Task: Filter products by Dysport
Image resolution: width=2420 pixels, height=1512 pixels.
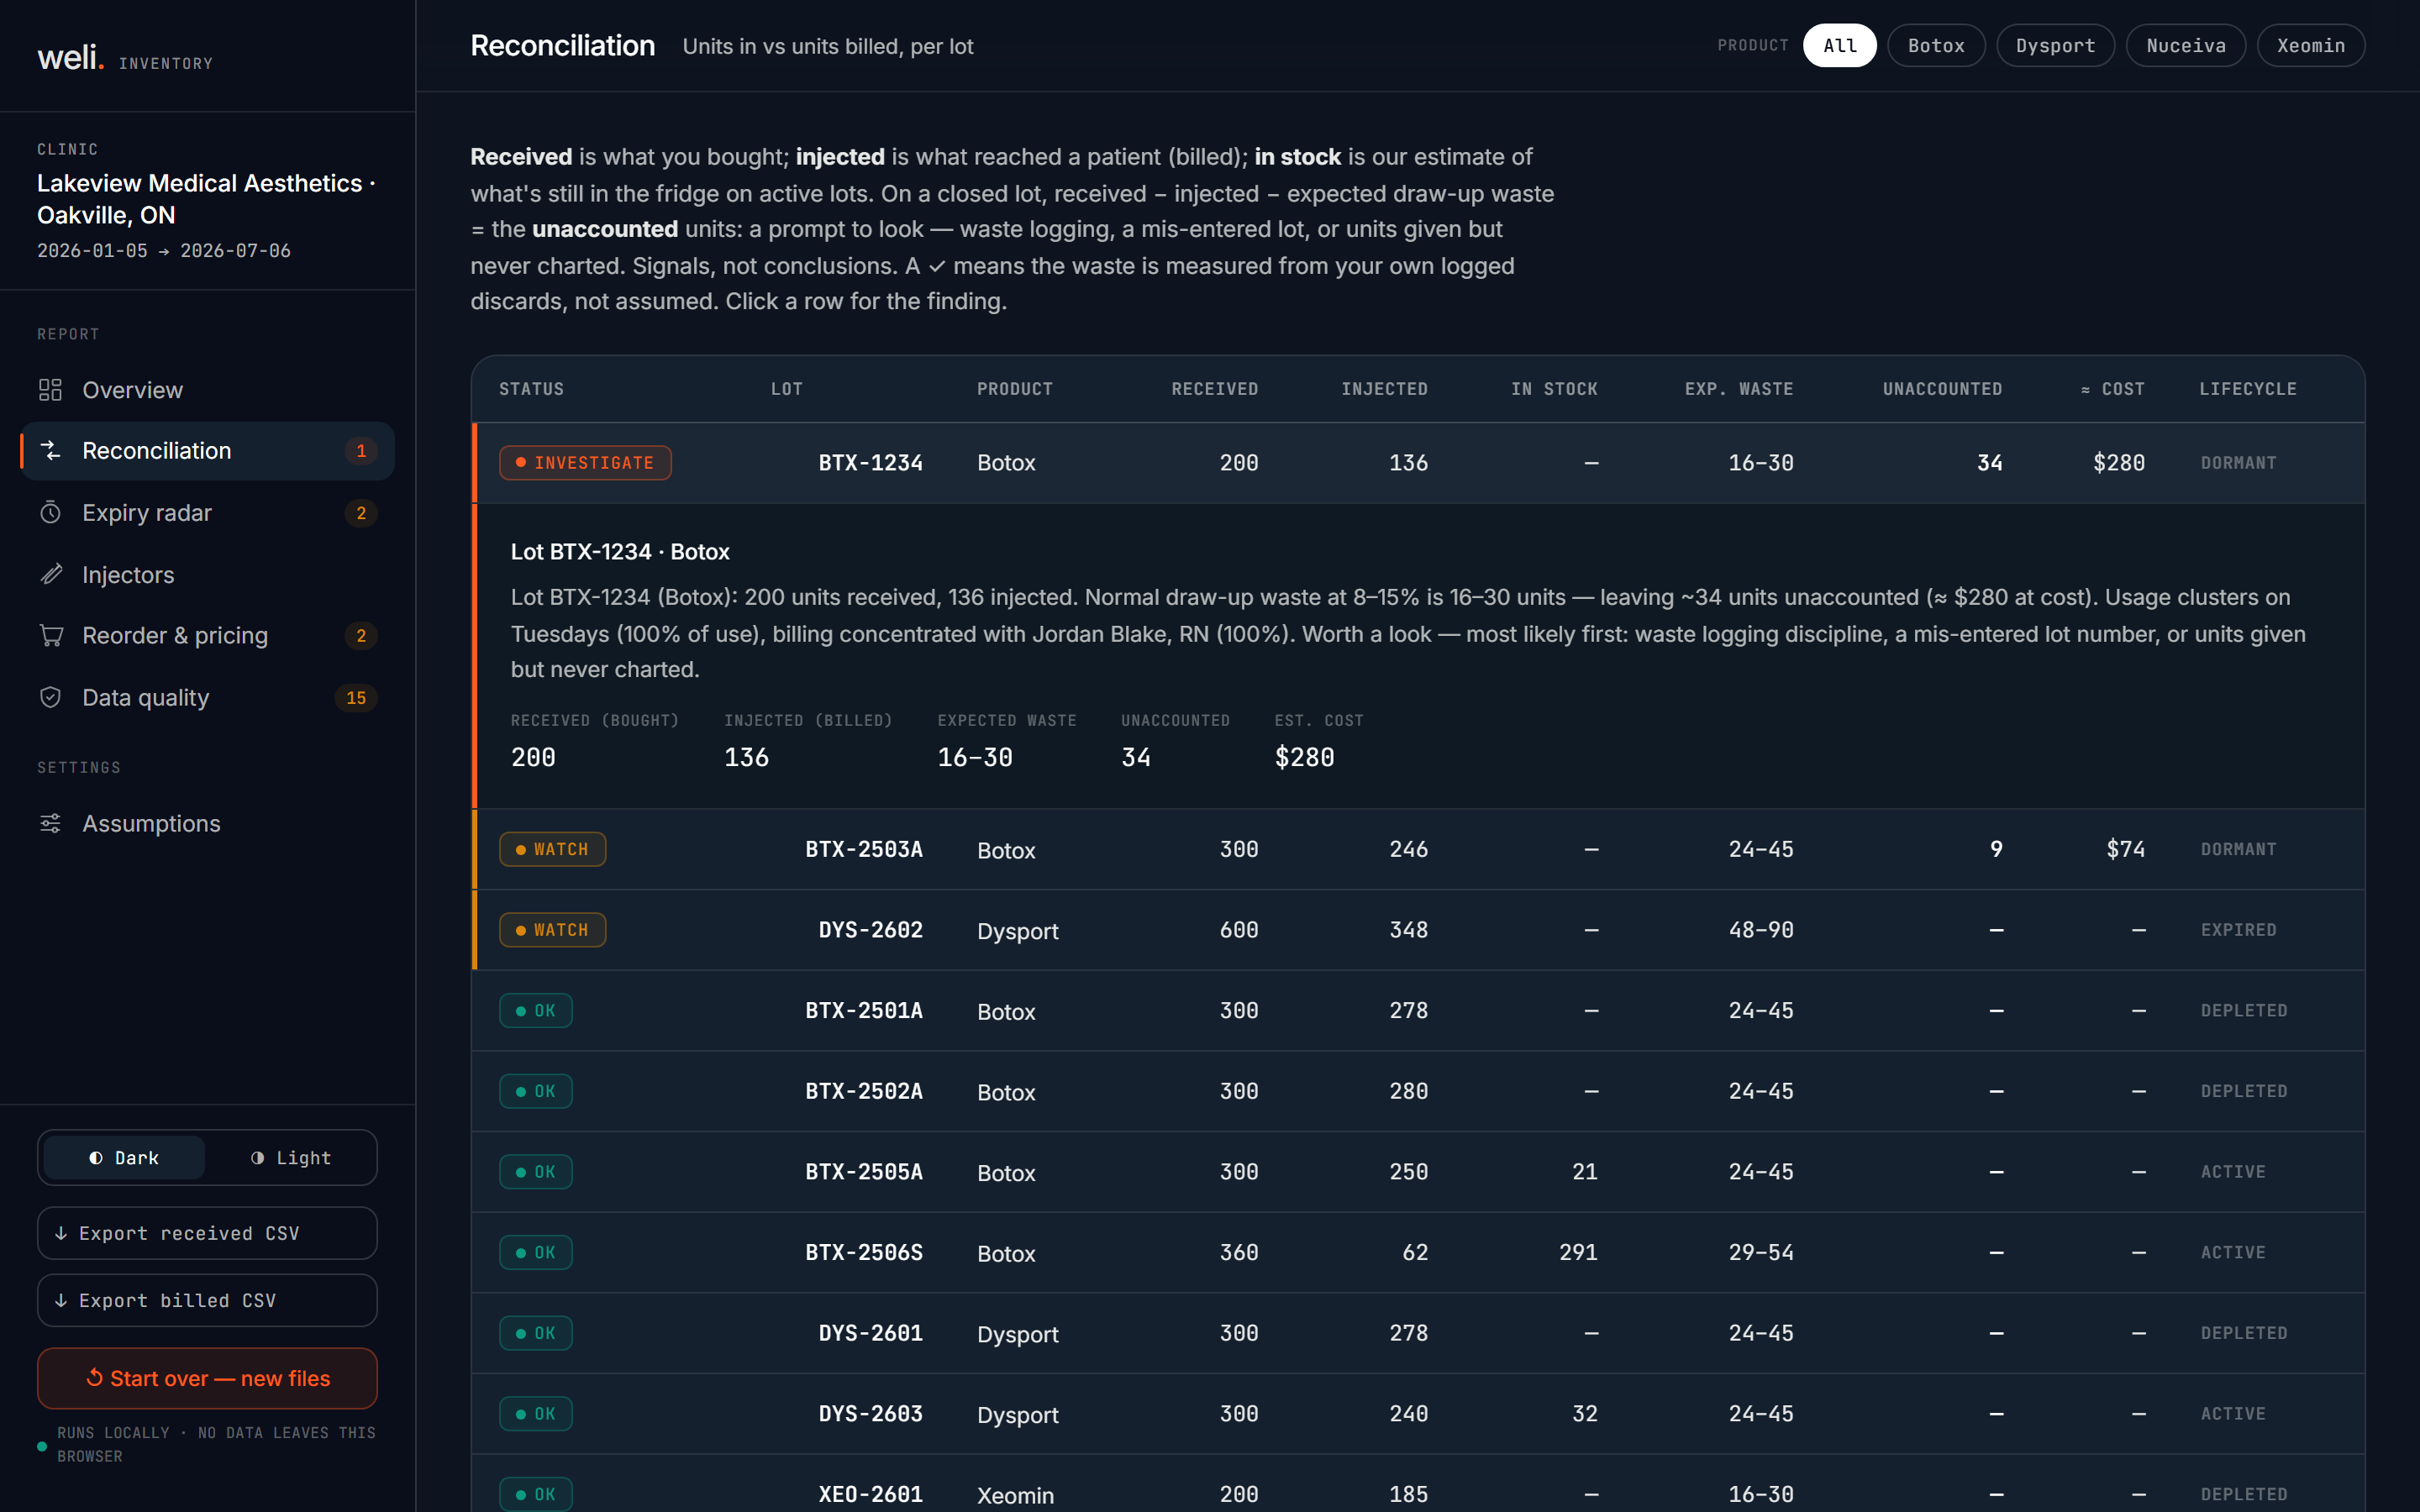Action: tap(2055, 46)
